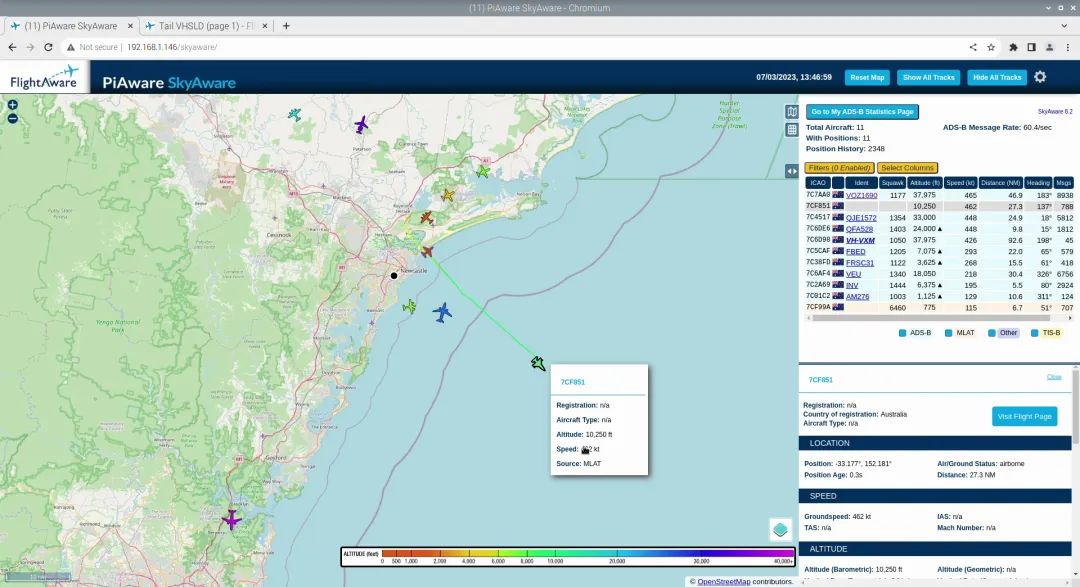Open the OpenStreetMap contributors link
1080x587 pixels.
point(723,581)
